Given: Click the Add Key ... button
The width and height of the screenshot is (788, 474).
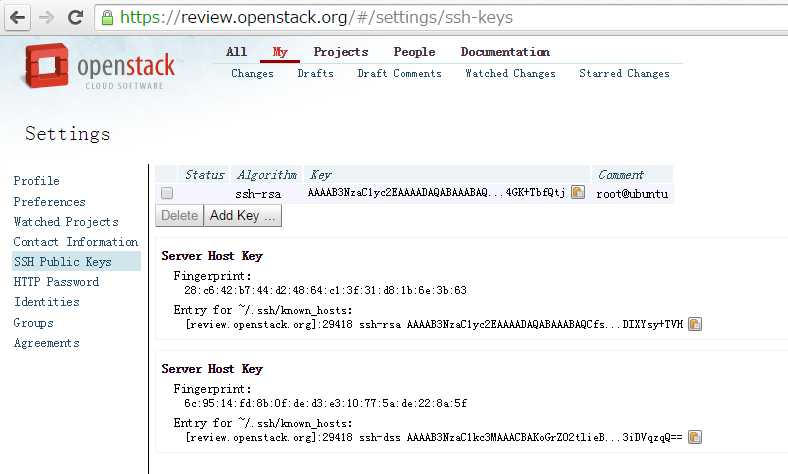Looking at the screenshot, I should point(243,216).
